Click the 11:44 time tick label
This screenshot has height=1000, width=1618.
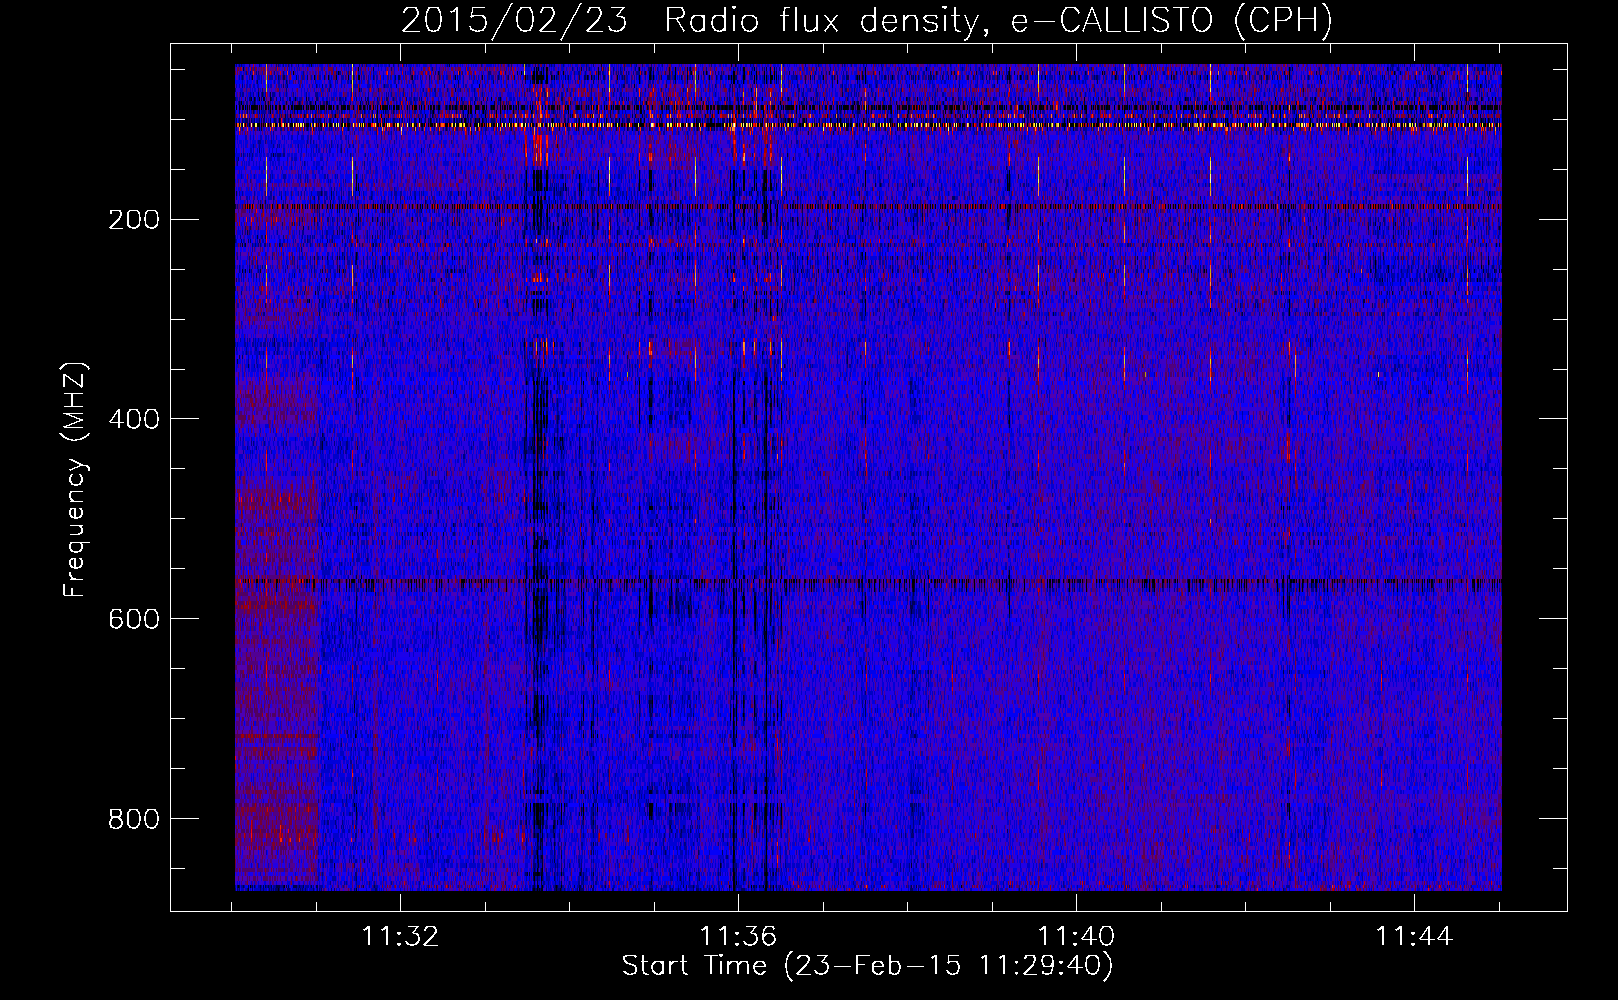point(1414,937)
